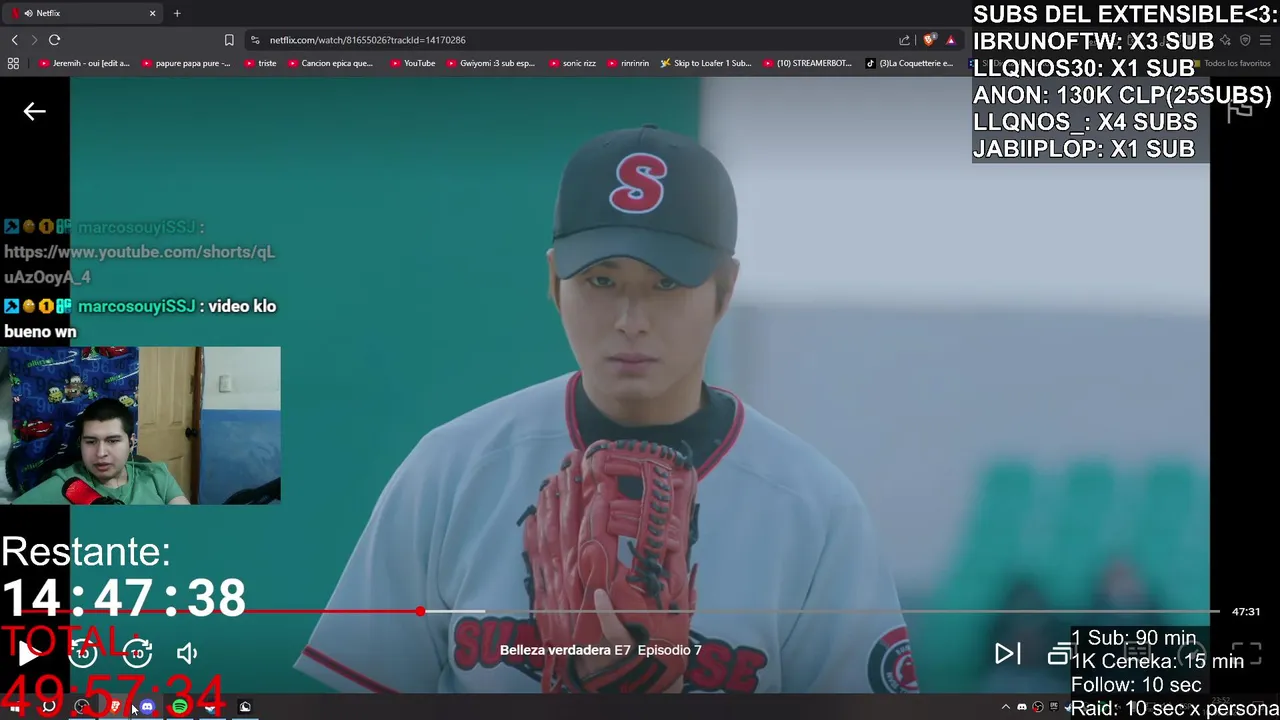This screenshot has width=1280, height=720.
Task: Open the Brave Shields lion icon
Action: click(930, 40)
